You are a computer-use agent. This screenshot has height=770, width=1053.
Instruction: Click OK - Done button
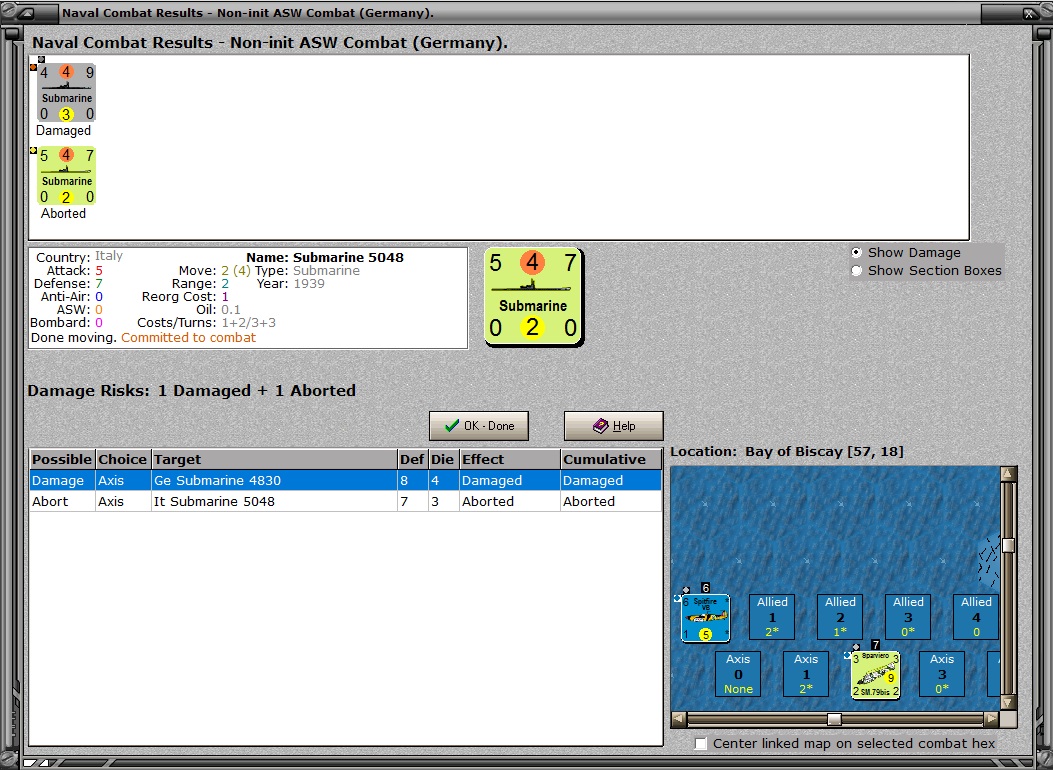tap(479, 426)
